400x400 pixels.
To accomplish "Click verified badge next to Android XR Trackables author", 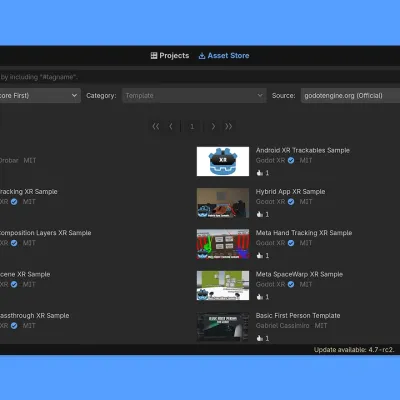I will pyautogui.click(x=291, y=161).
